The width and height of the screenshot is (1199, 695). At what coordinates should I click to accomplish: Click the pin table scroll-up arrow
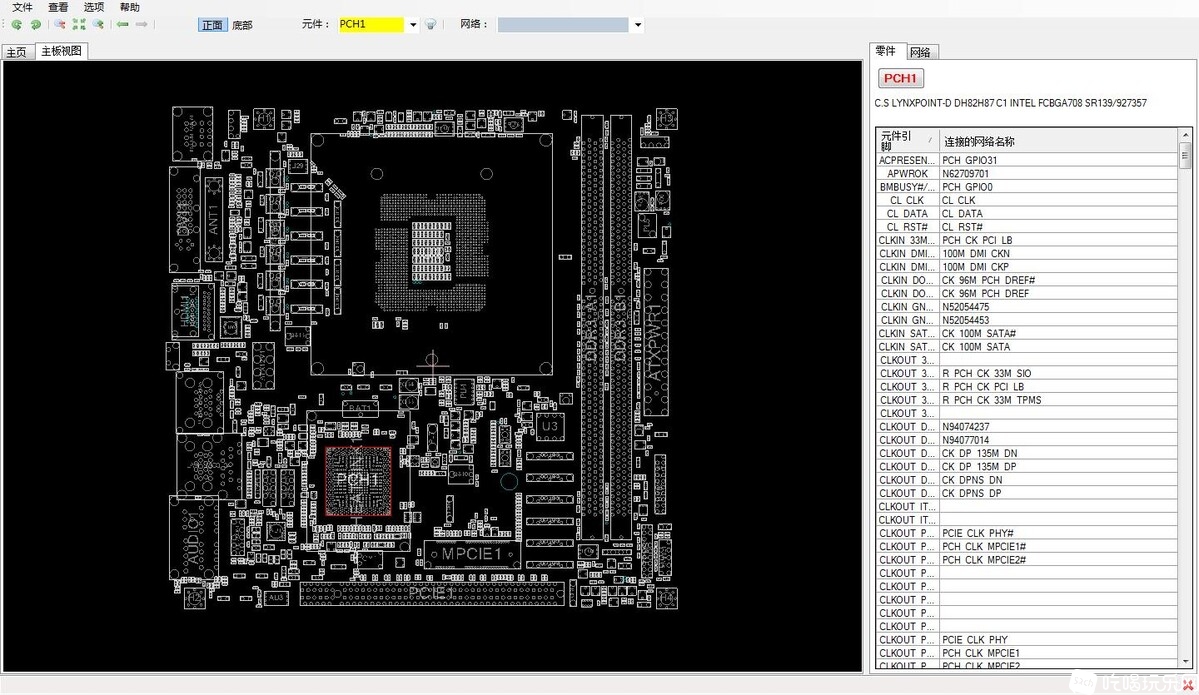tap(1185, 135)
